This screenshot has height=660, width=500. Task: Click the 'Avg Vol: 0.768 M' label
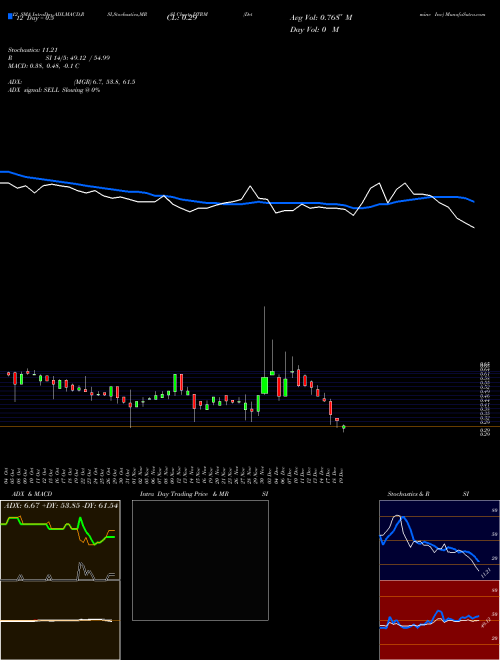(x=321, y=18)
